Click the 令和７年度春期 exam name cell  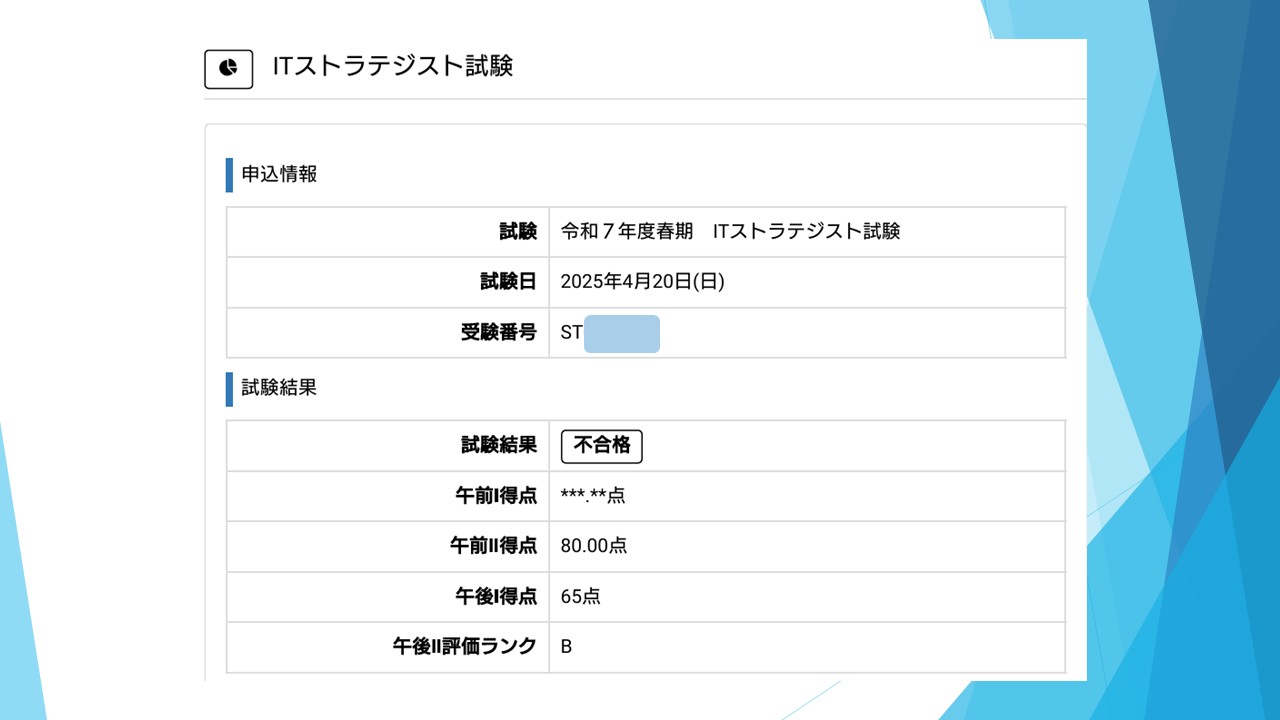click(731, 232)
